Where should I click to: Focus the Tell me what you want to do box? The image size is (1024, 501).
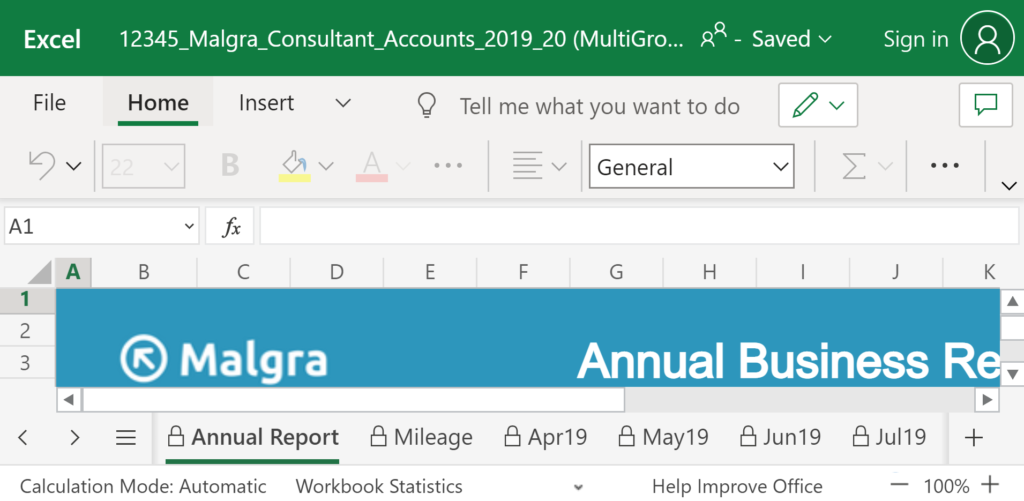click(600, 106)
